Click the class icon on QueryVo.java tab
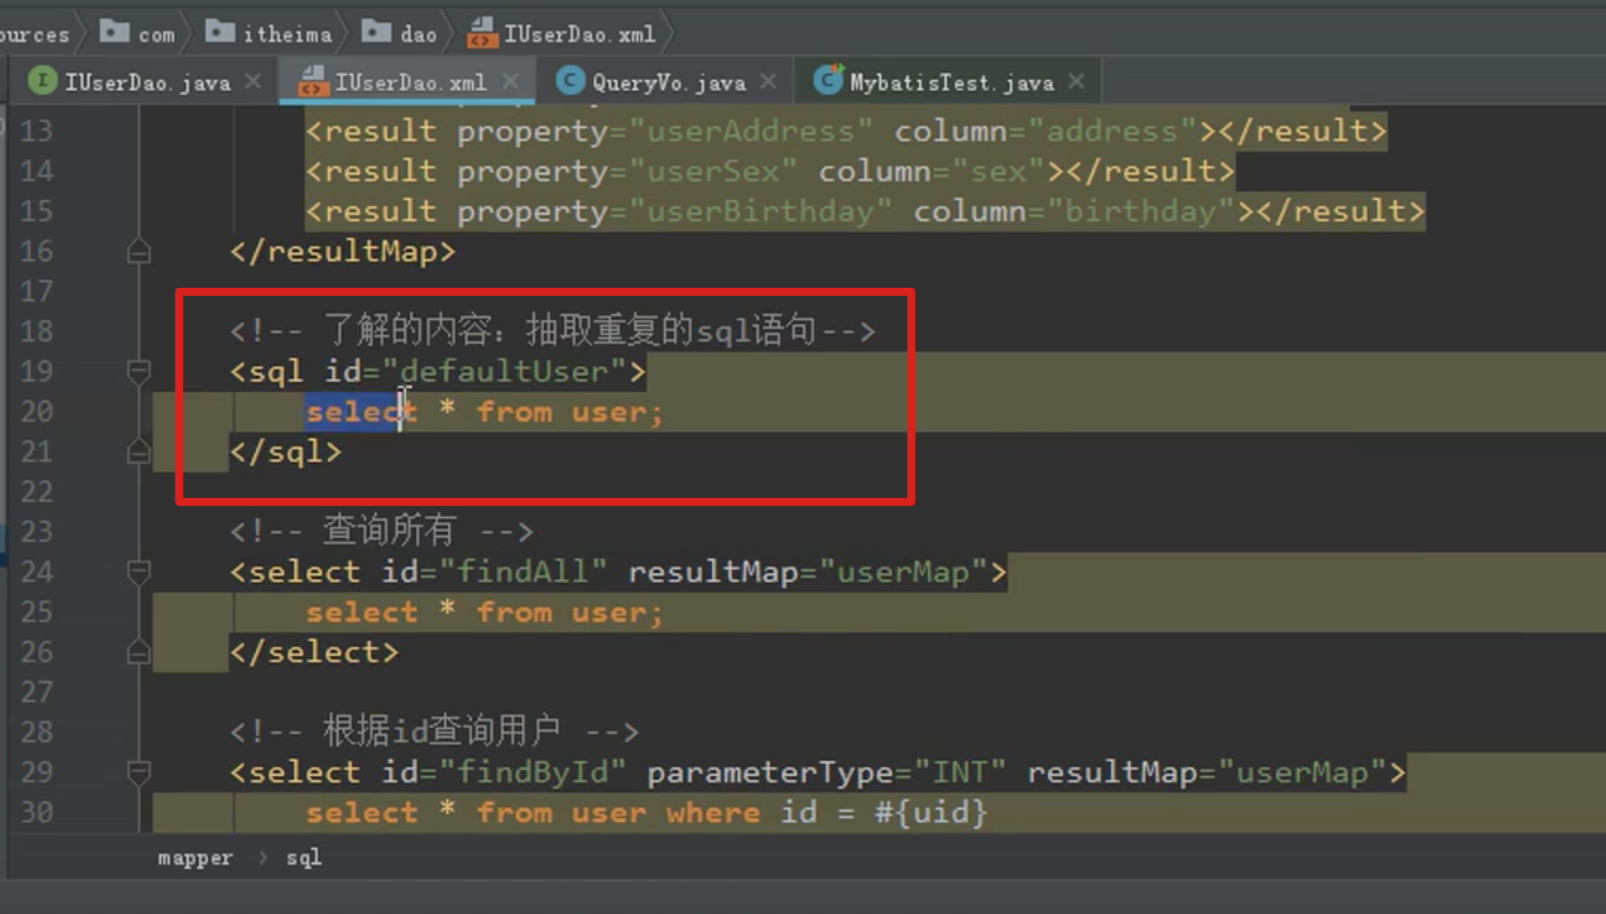This screenshot has height=914, width=1606. (x=570, y=80)
